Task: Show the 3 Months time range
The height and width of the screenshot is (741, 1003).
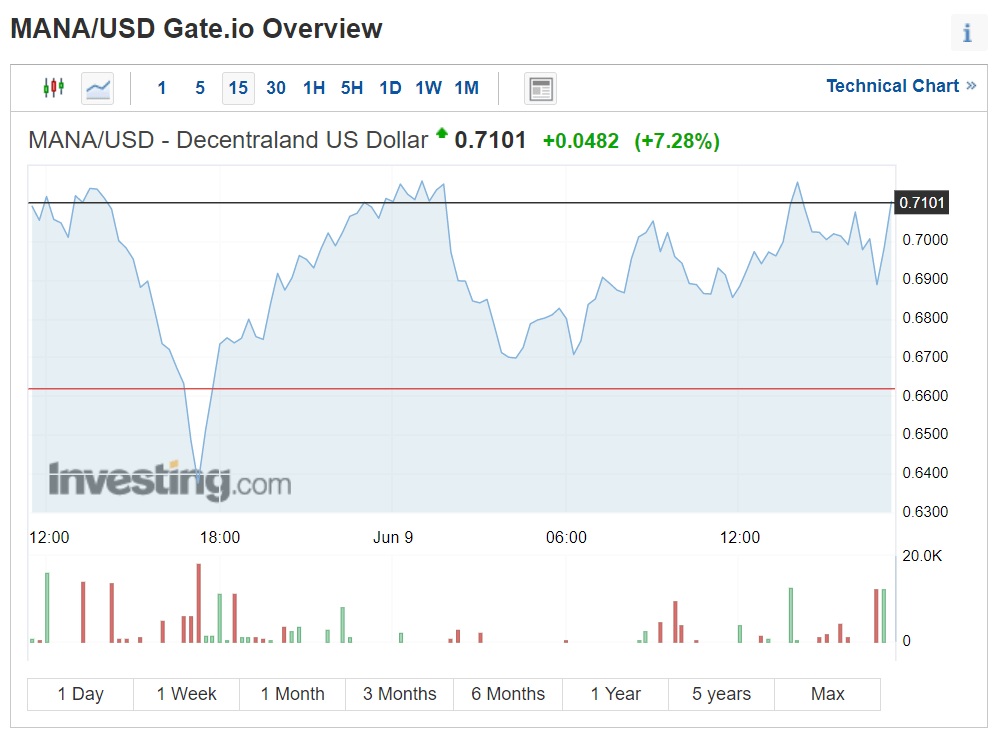Action: click(399, 694)
